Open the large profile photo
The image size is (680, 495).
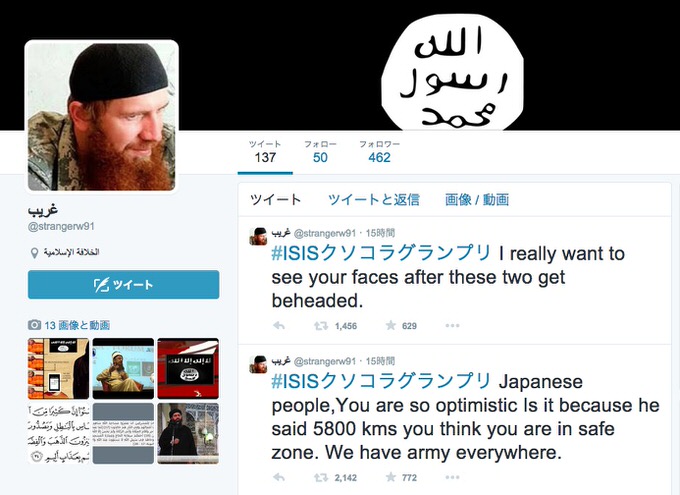coord(102,116)
